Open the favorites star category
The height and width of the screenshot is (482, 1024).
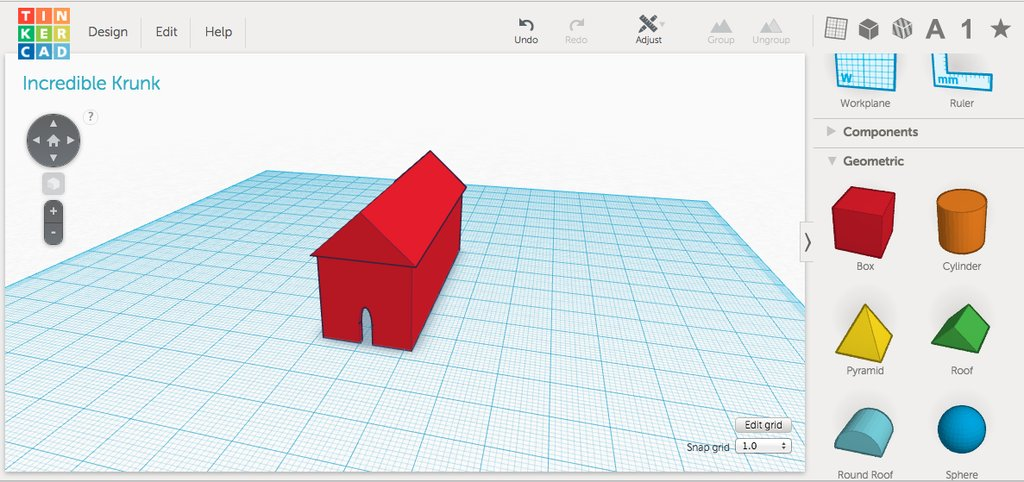[999, 29]
